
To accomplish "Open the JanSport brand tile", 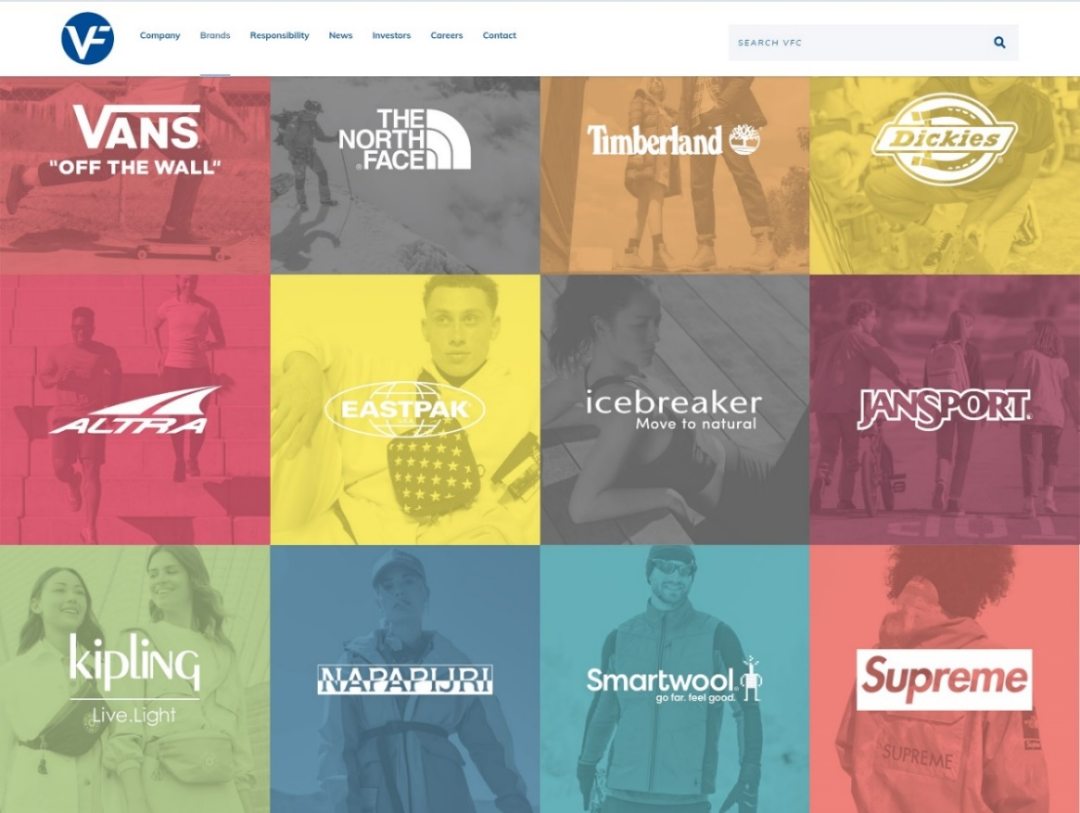I will [x=945, y=410].
